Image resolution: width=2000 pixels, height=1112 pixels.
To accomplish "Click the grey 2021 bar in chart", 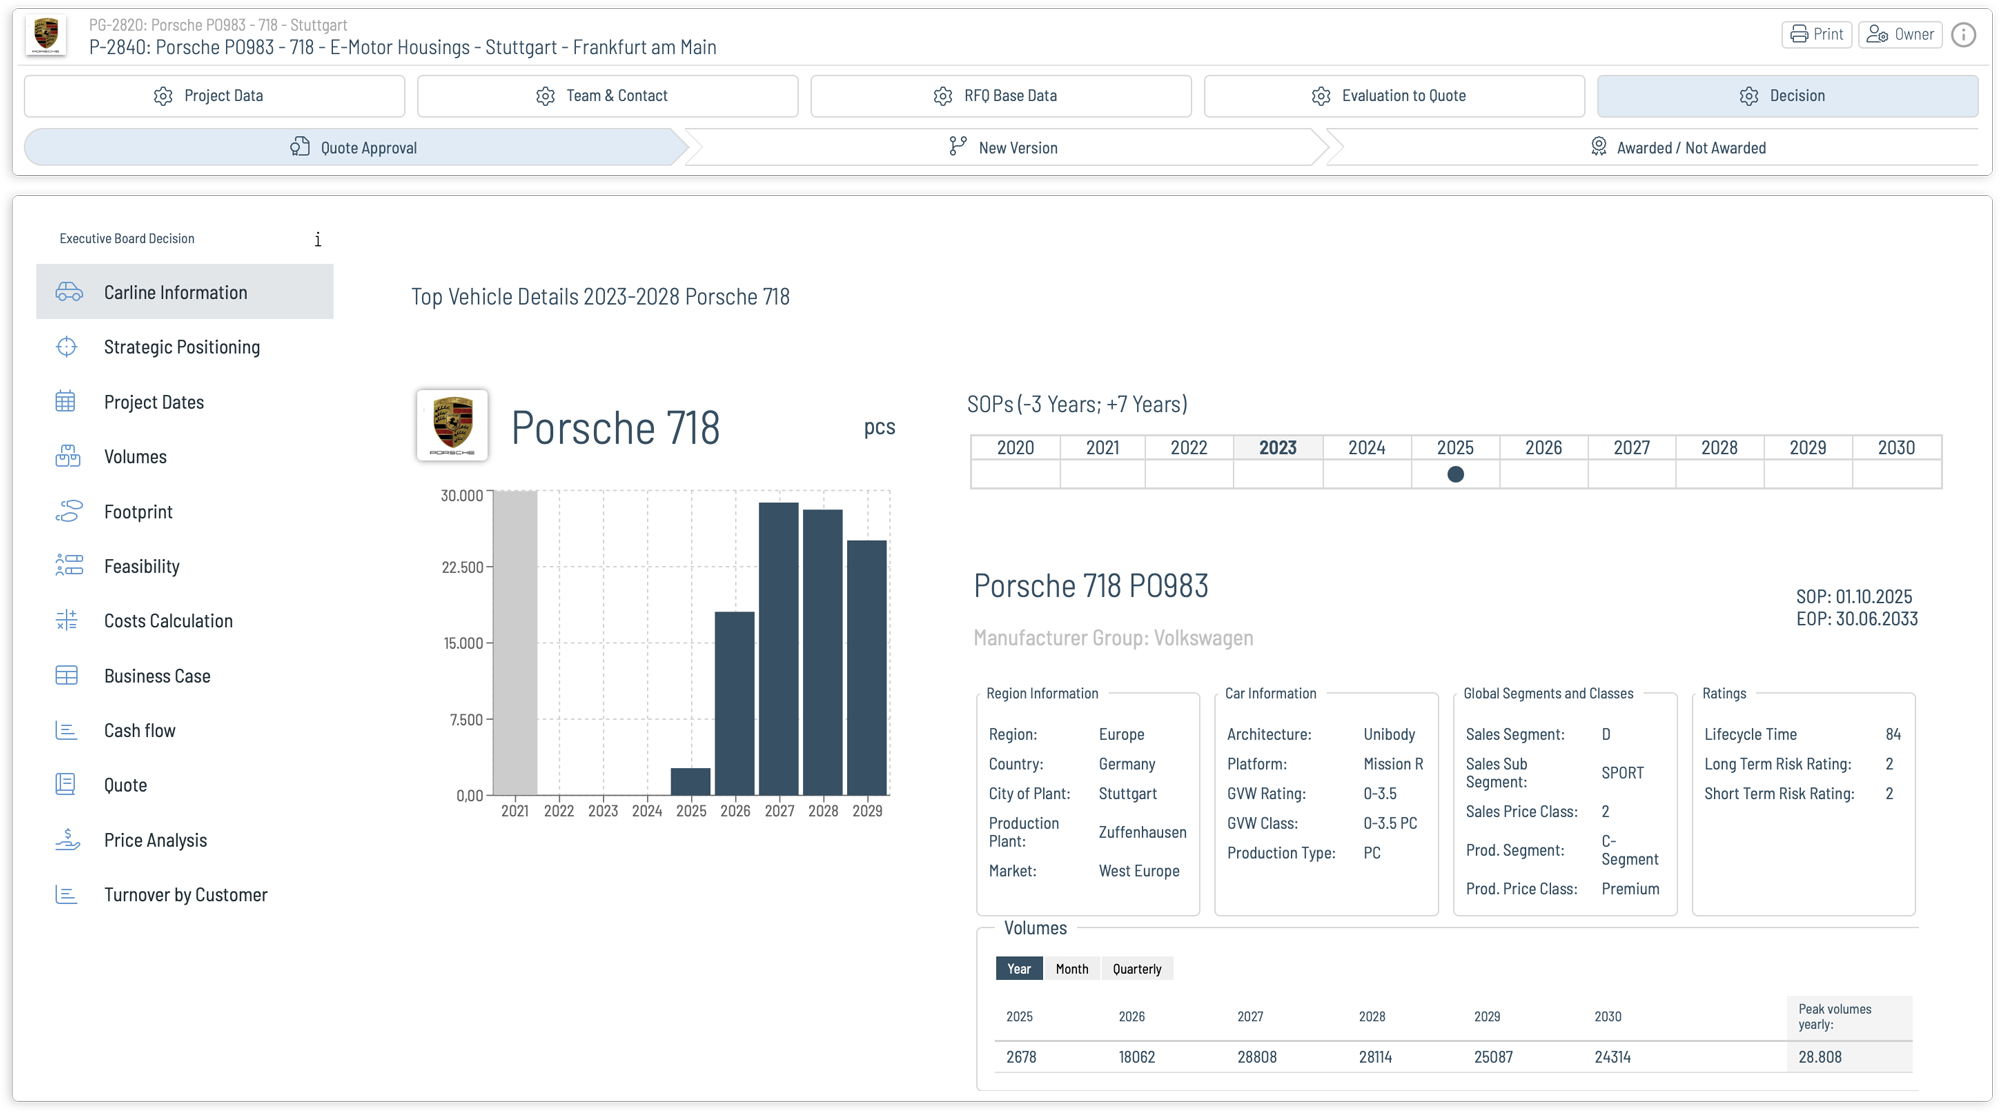I will (515, 643).
